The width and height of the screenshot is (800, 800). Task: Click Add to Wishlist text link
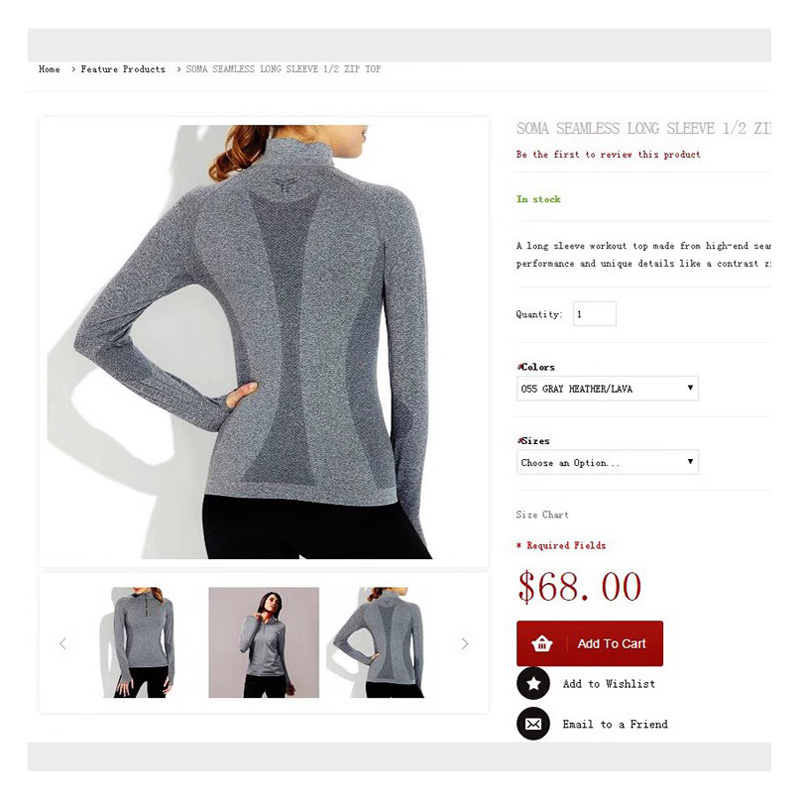[x=609, y=684]
